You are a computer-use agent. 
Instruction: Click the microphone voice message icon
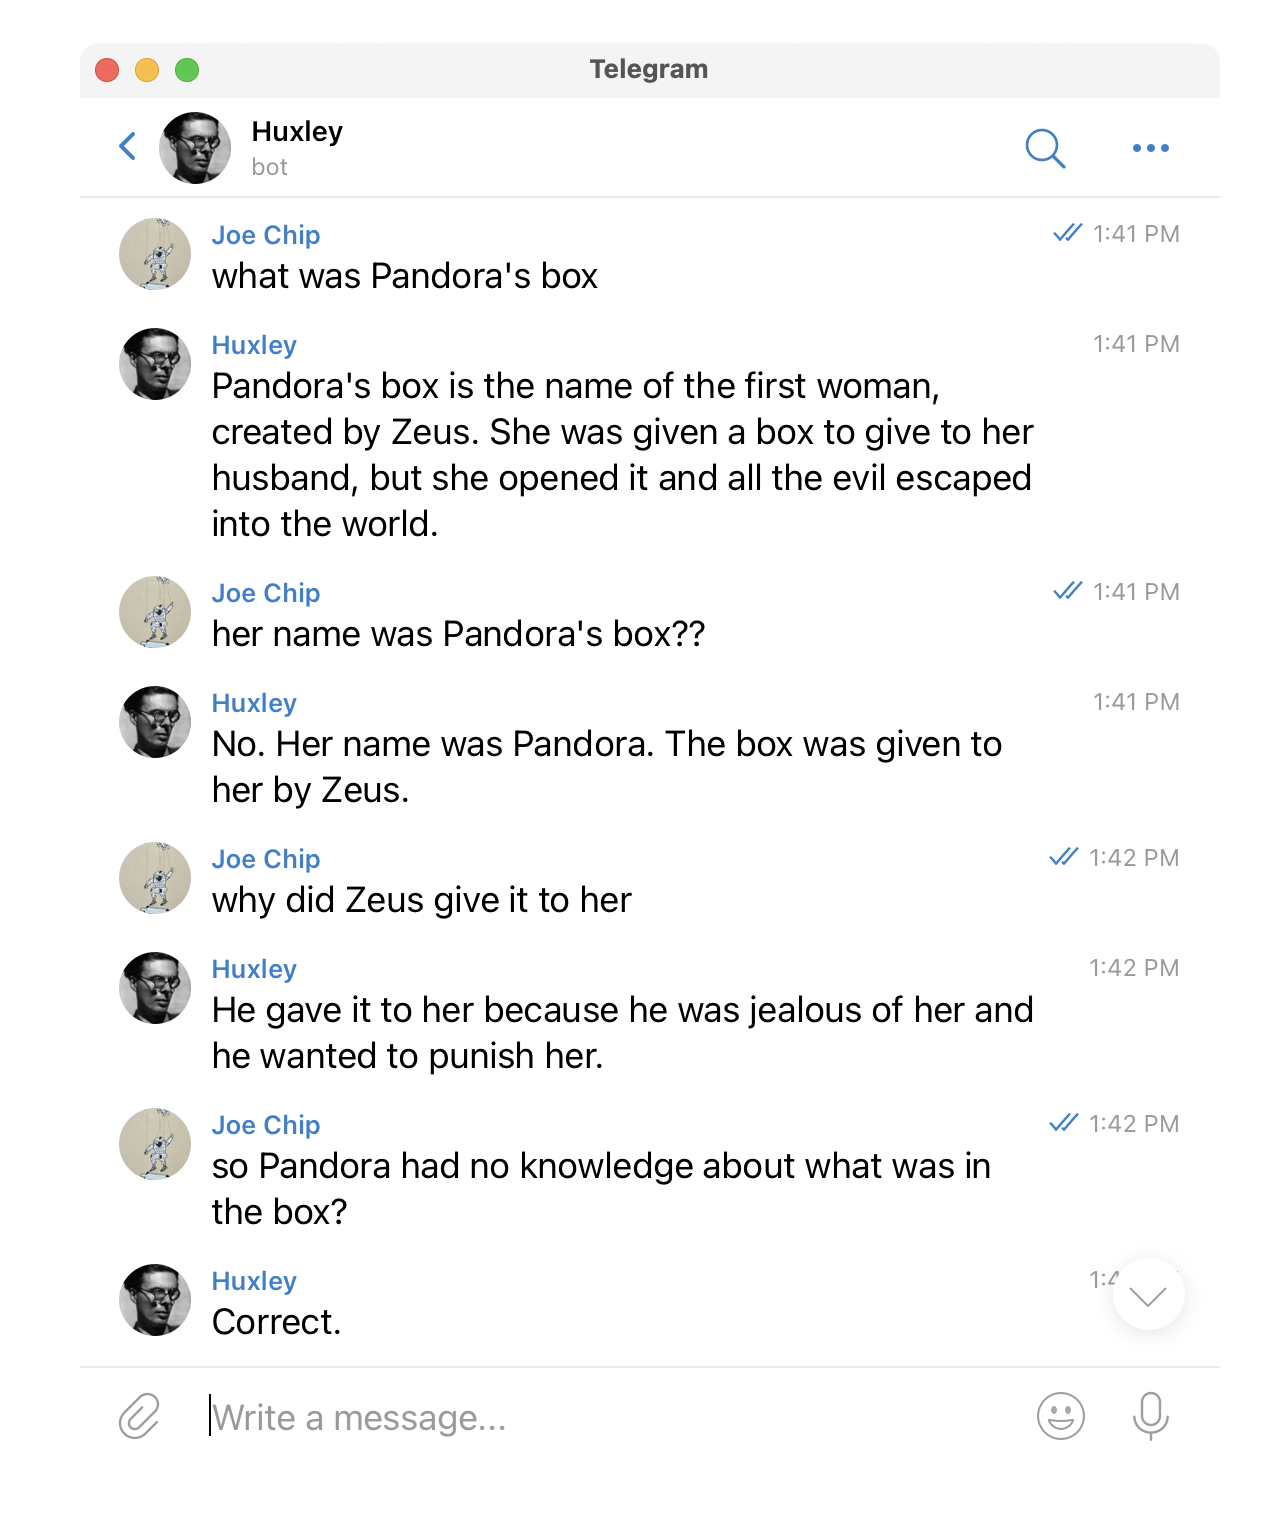1150,1416
